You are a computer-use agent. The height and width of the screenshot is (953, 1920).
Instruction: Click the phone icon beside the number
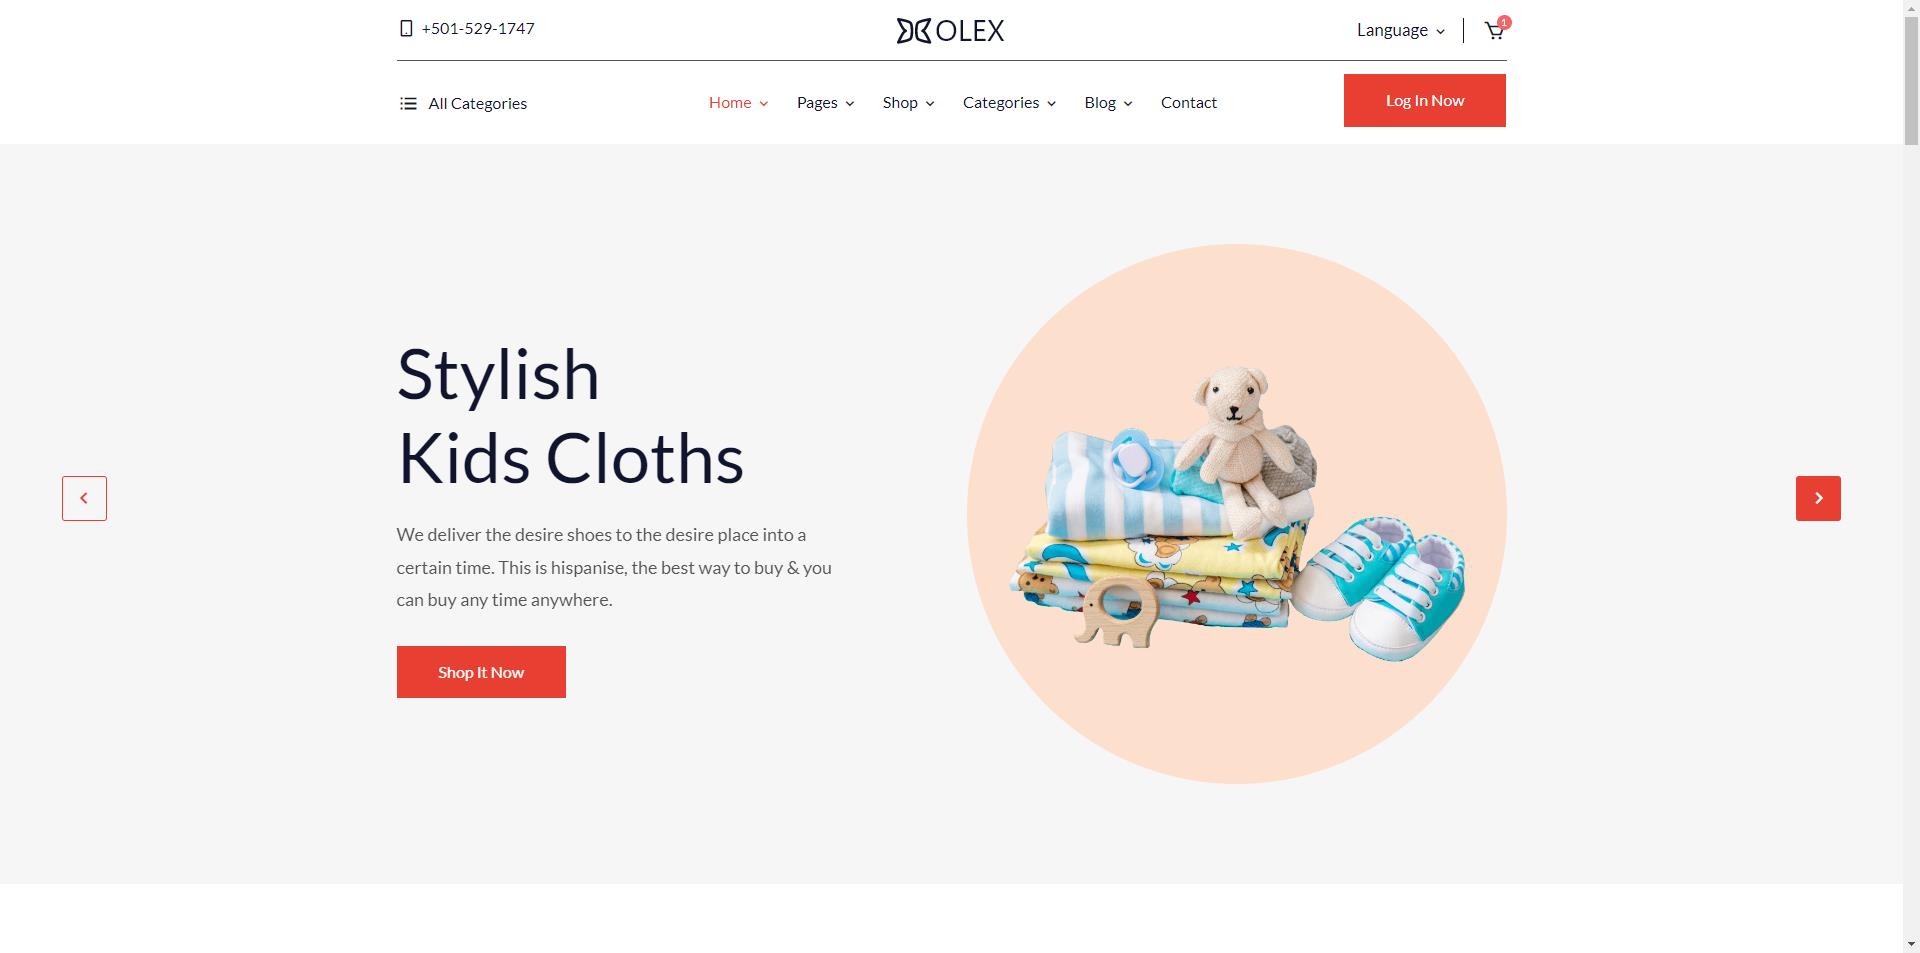pyautogui.click(x=406, y=29)
